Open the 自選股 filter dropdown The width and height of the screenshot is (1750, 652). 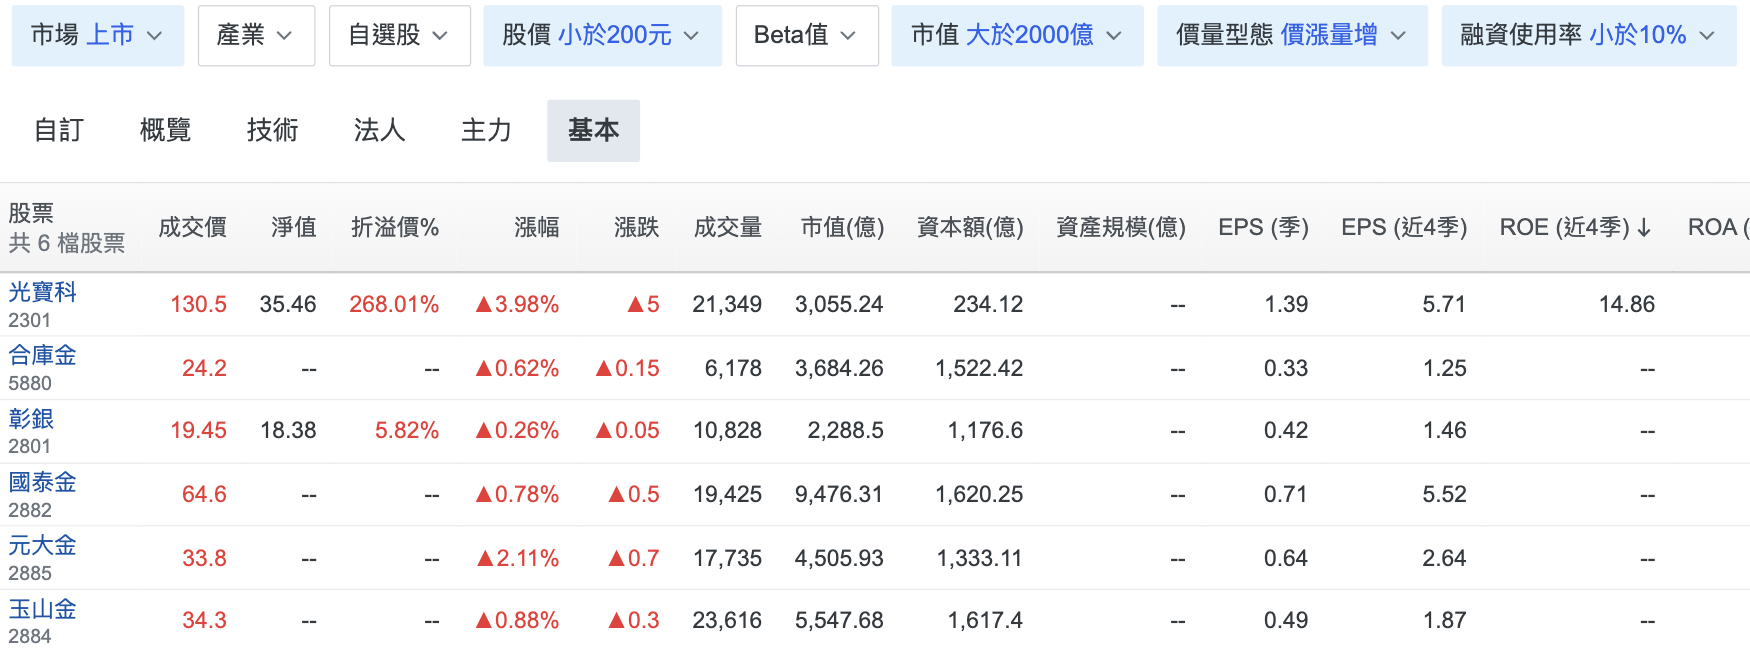pyautogui.click(x=399, y=35)
